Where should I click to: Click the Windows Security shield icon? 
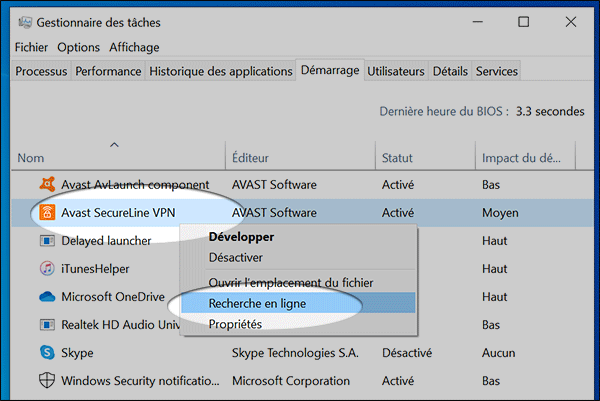point(46,381)
